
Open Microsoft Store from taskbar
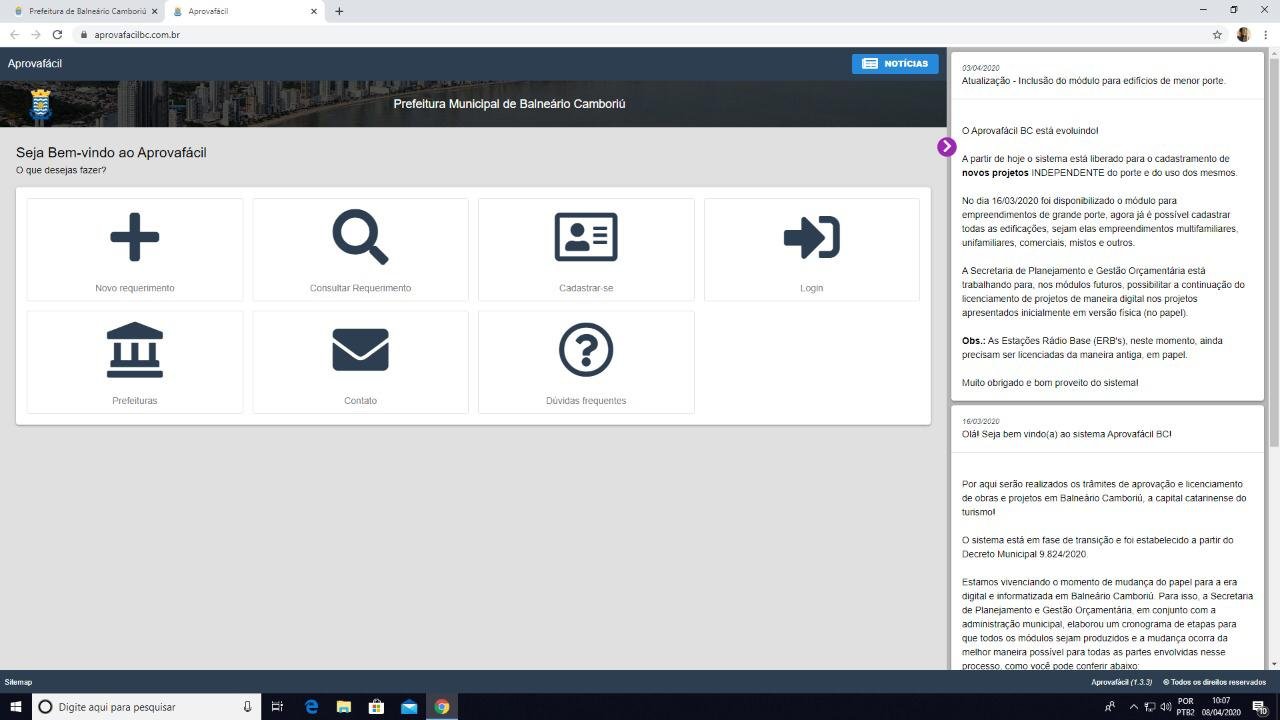(376, 707)
